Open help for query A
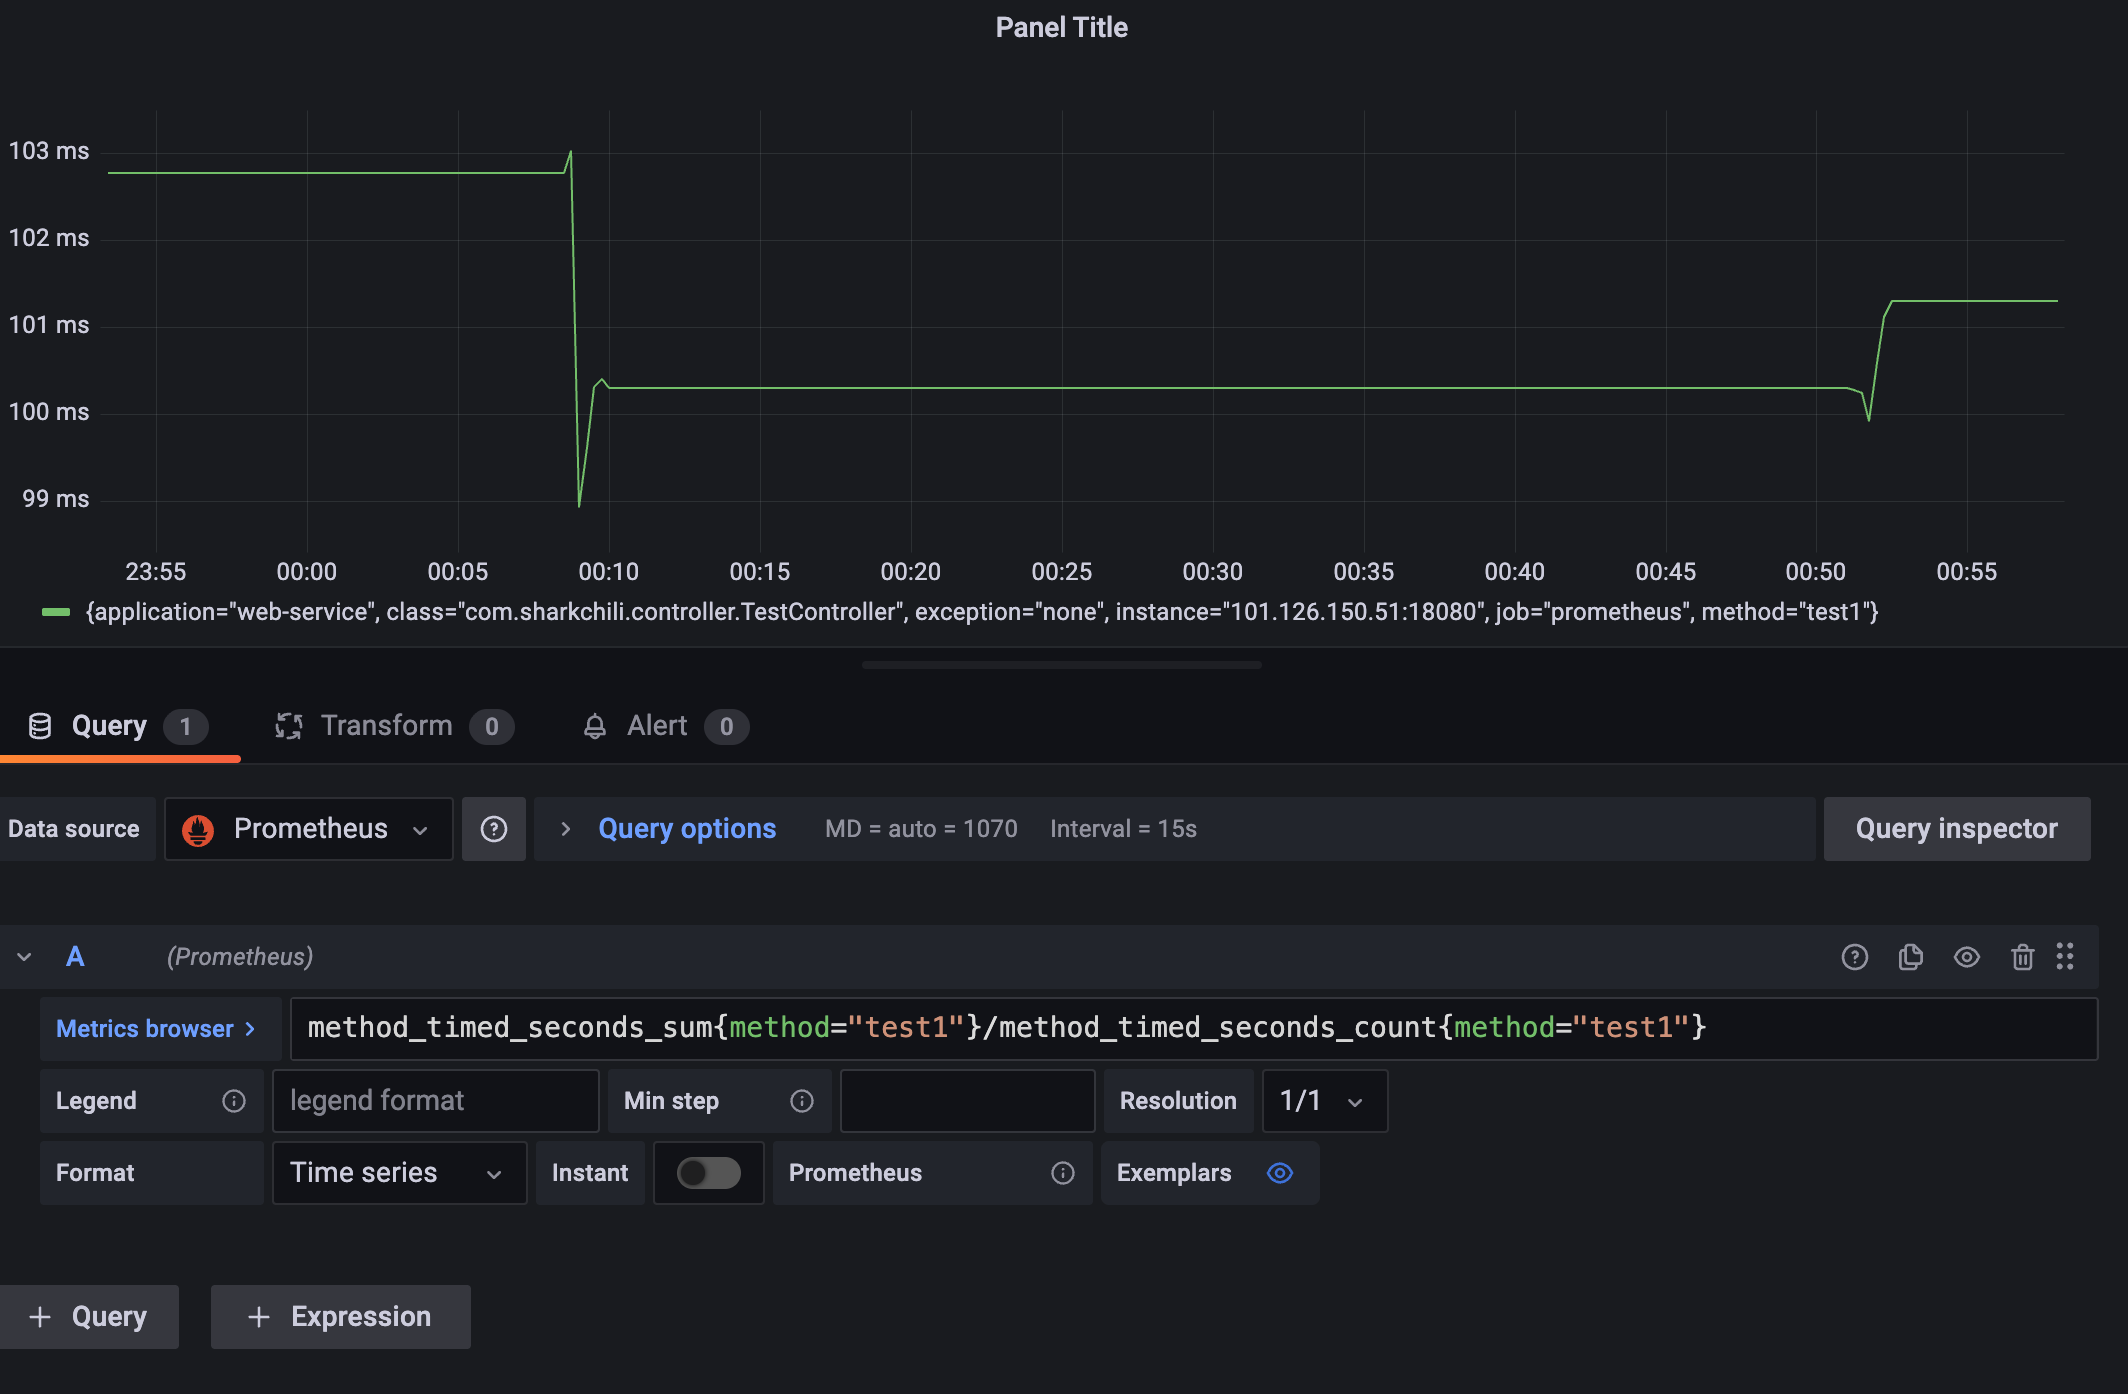This screenshot has width=2128, height=1394. [1855, 957]
